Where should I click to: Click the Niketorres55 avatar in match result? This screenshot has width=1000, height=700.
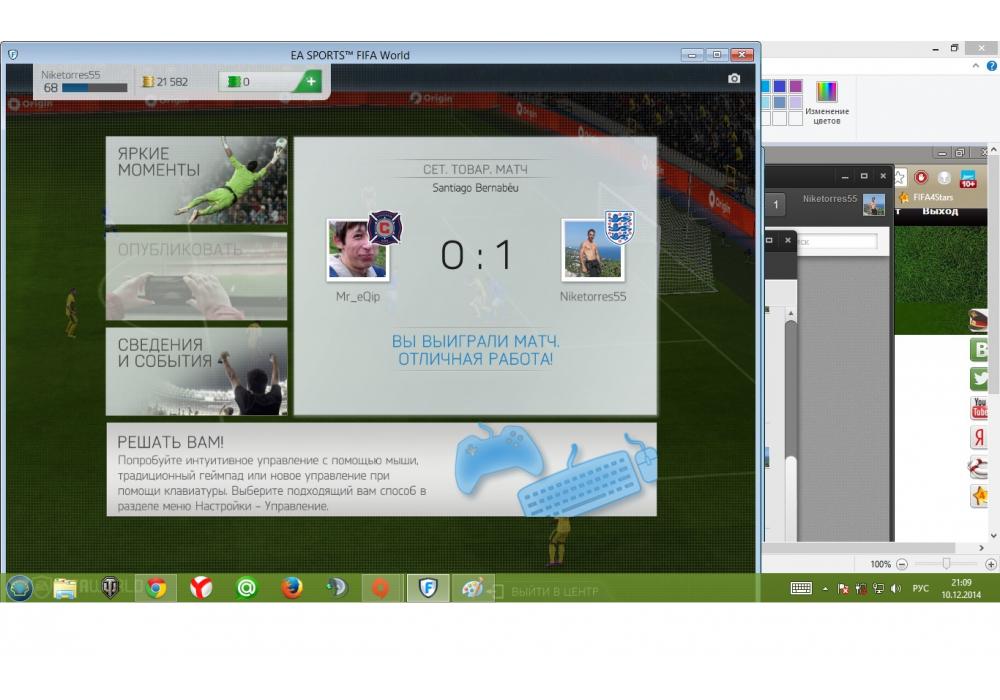(x=592, y=249)
